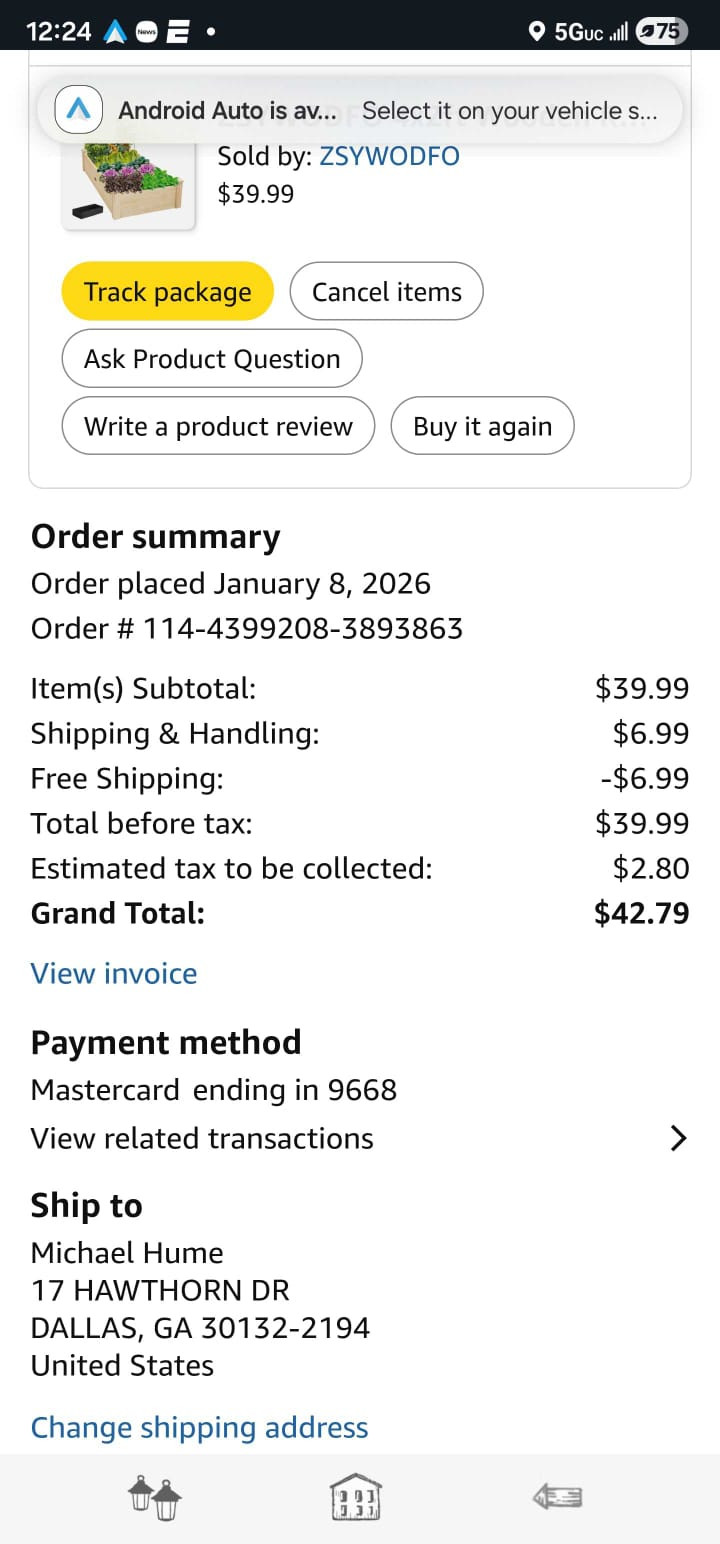
Task: Tap the house icon in bottom navigation
Action: (356, 1499)
